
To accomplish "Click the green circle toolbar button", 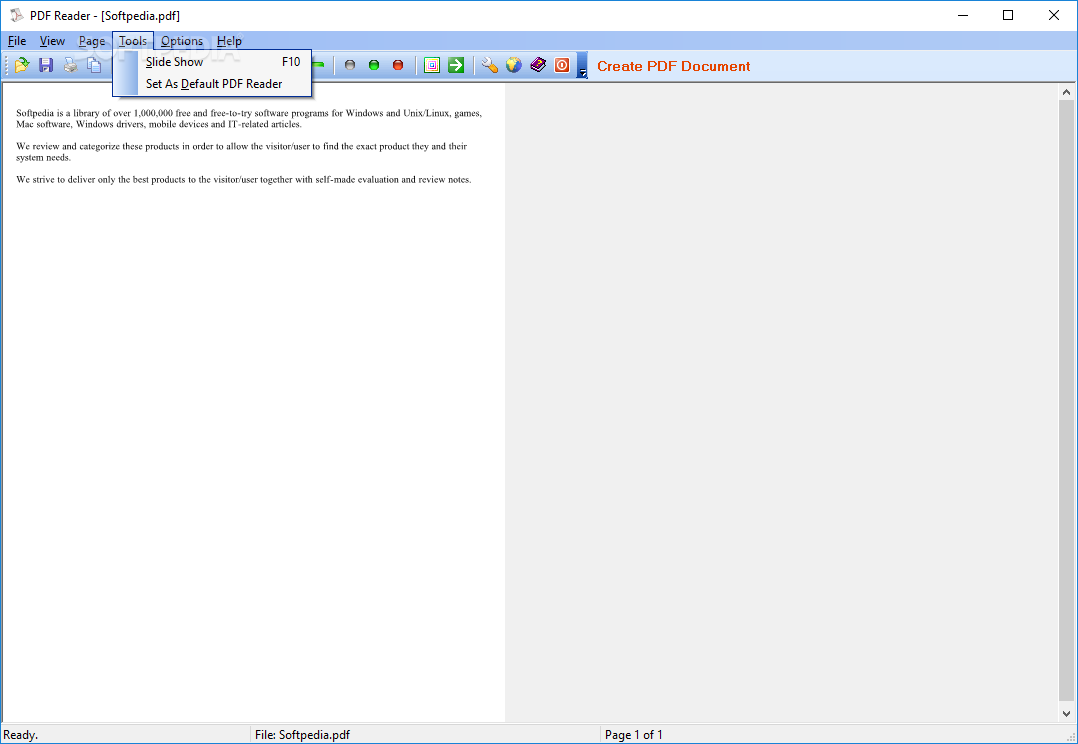I will (374, 65).
